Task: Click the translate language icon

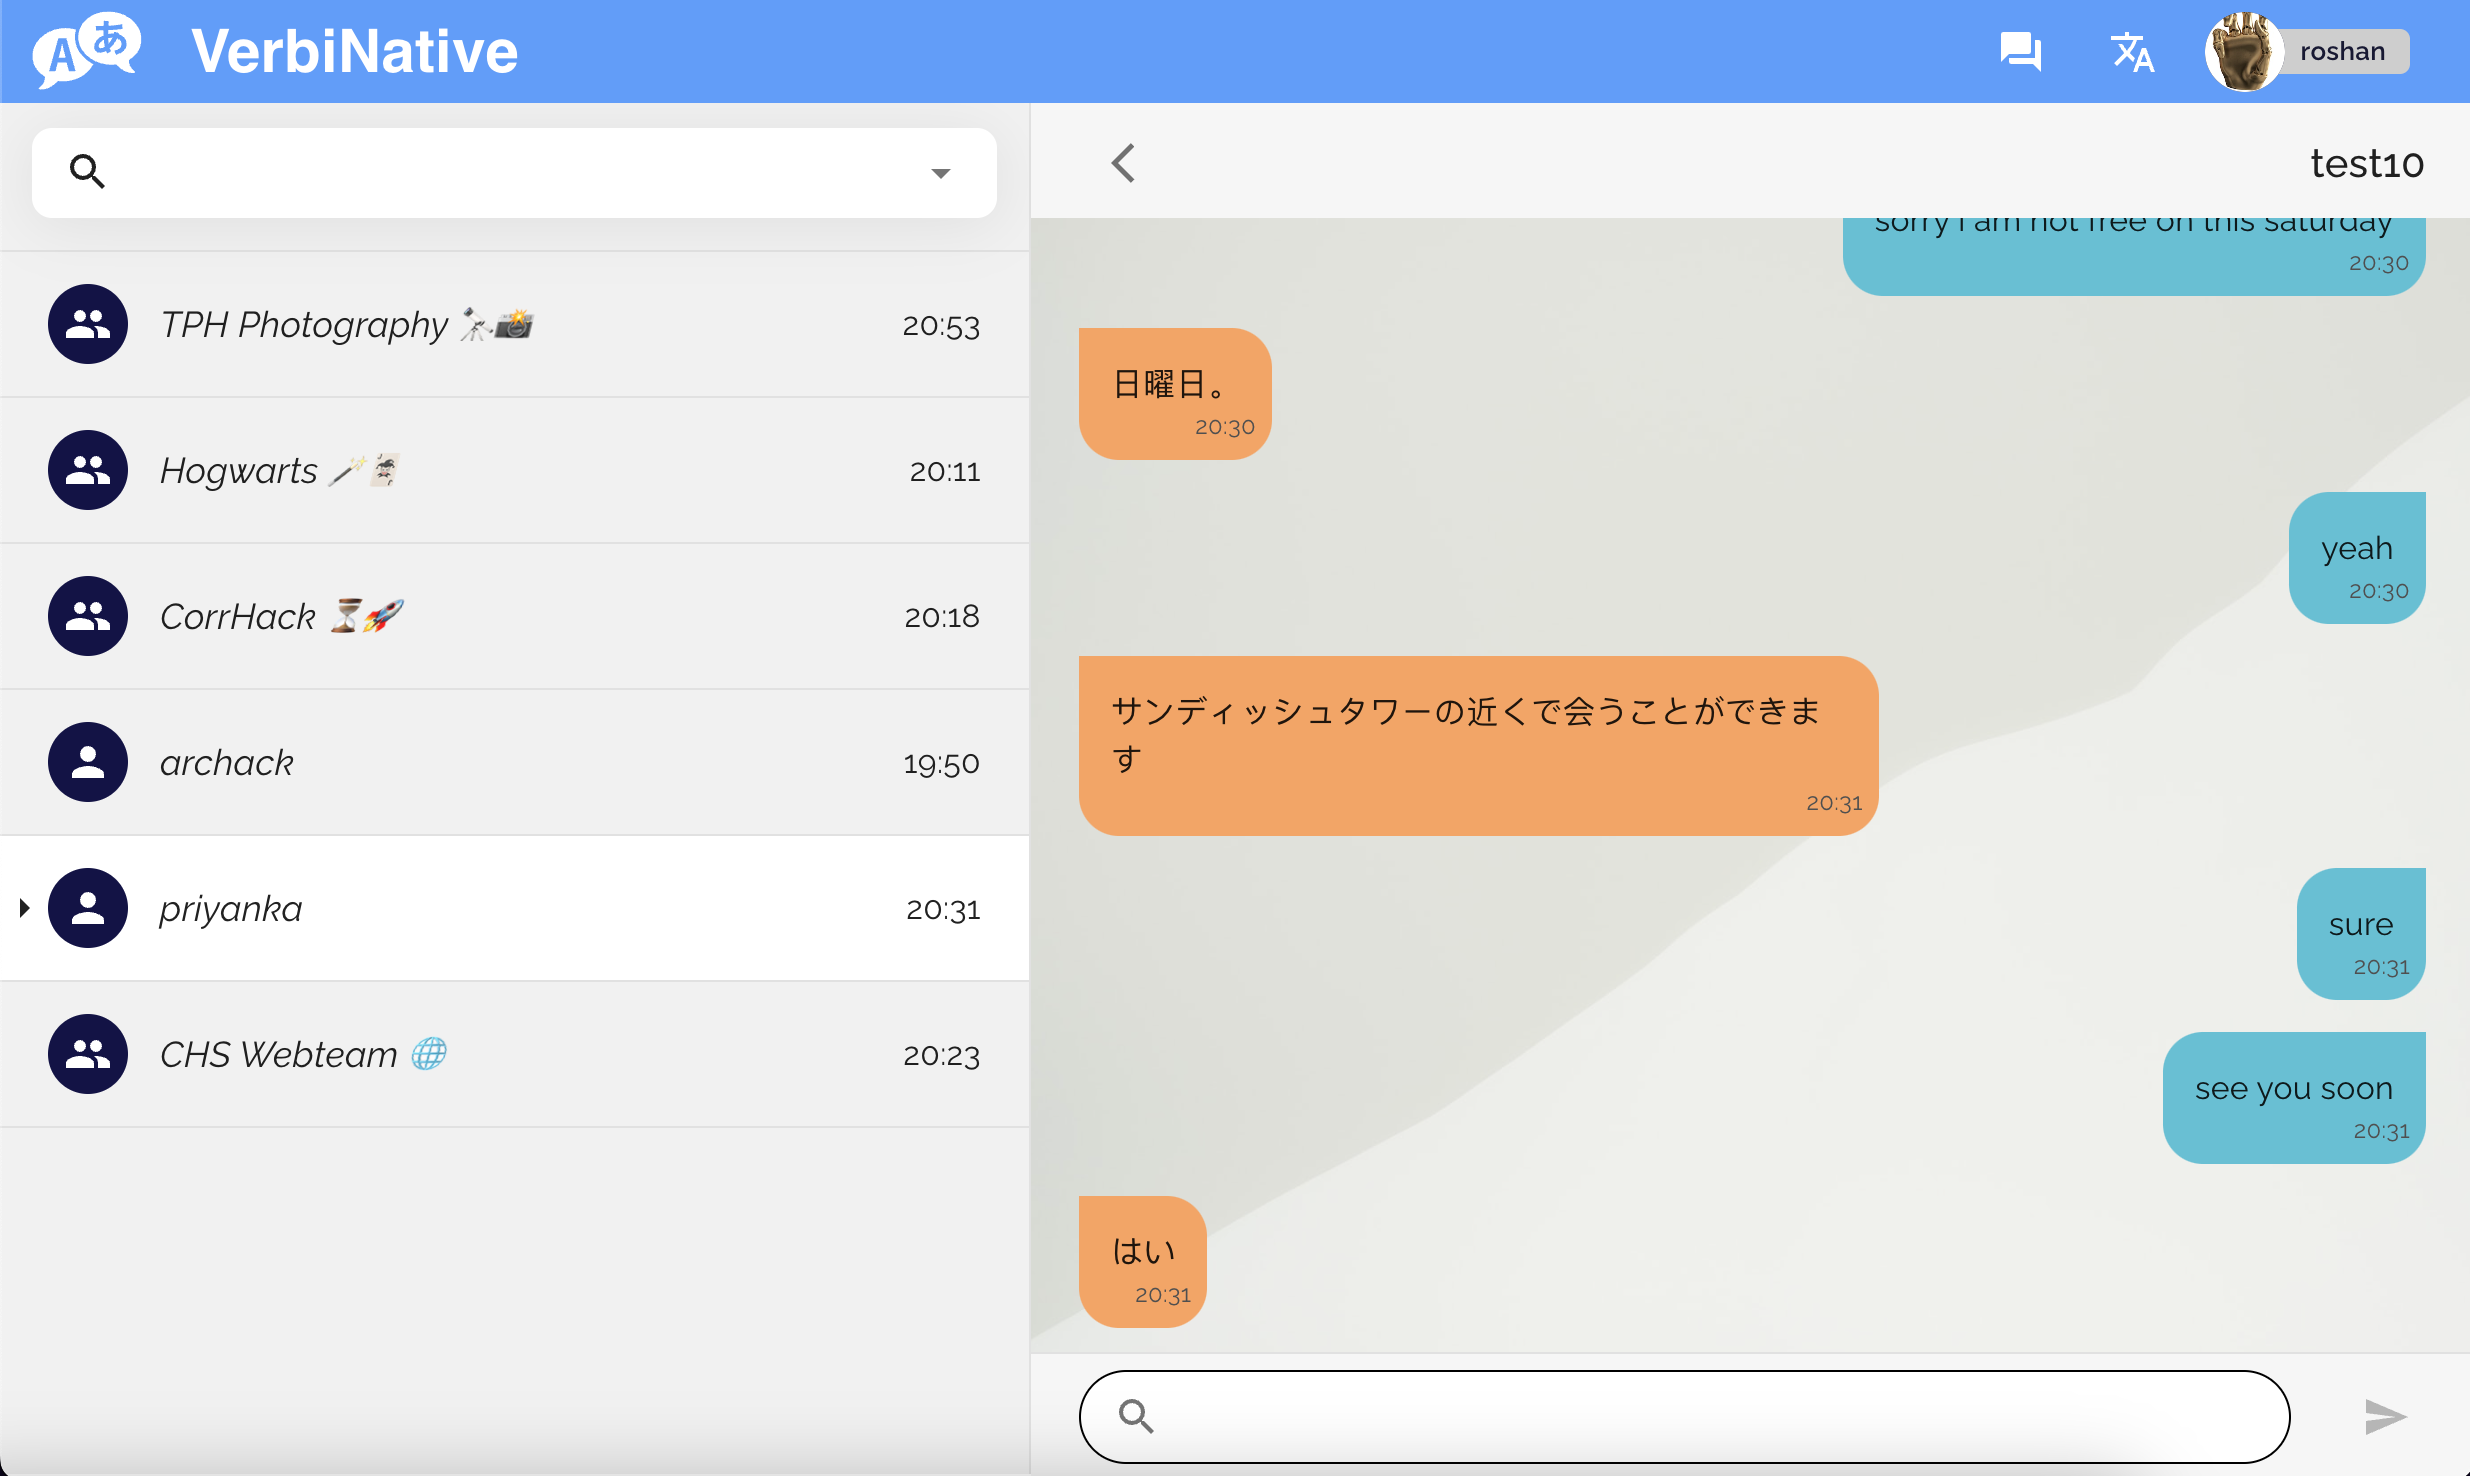Action: pyautogui.click(x=2131, y=51)
